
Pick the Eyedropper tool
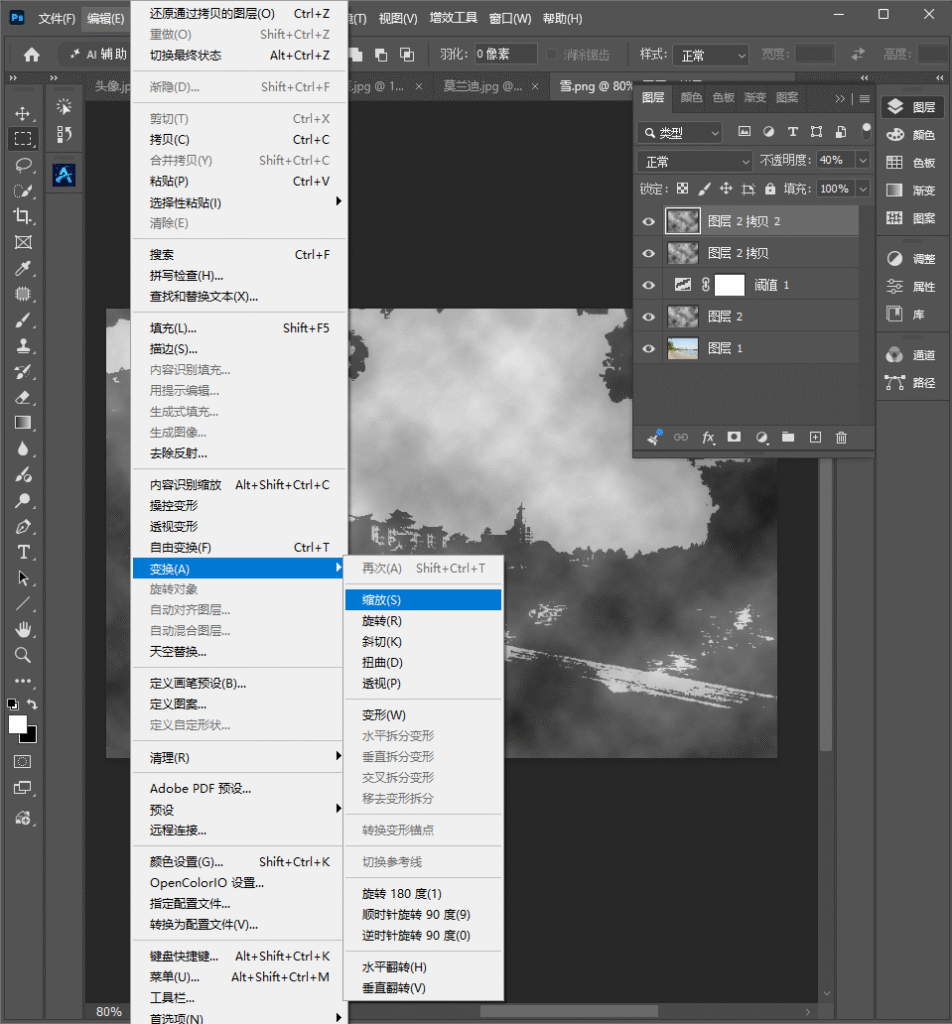(23, 268)
